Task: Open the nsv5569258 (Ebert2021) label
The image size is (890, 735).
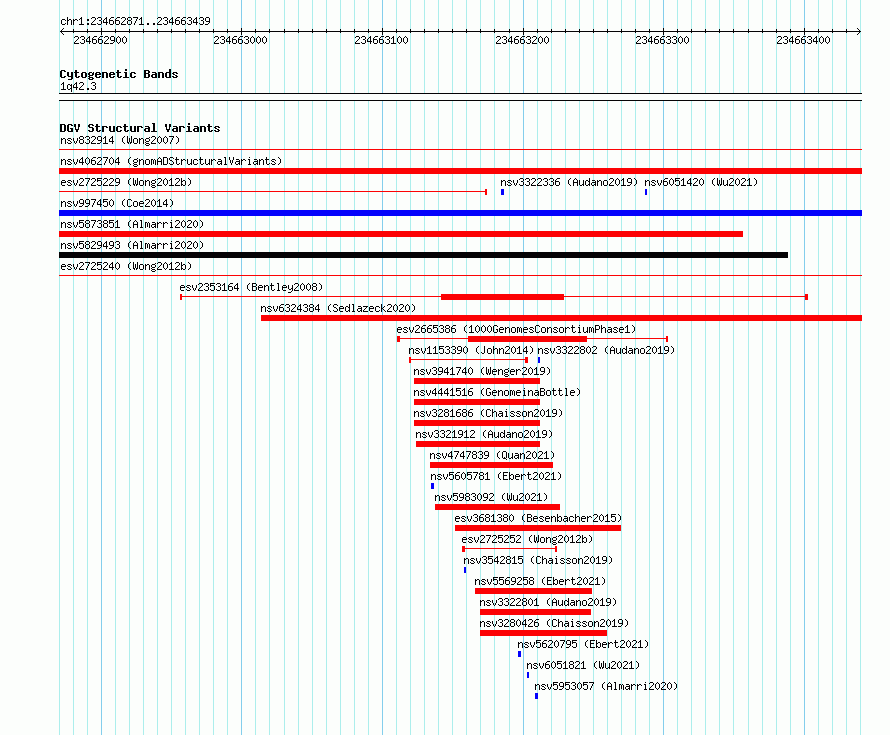Action: [540, 581]
